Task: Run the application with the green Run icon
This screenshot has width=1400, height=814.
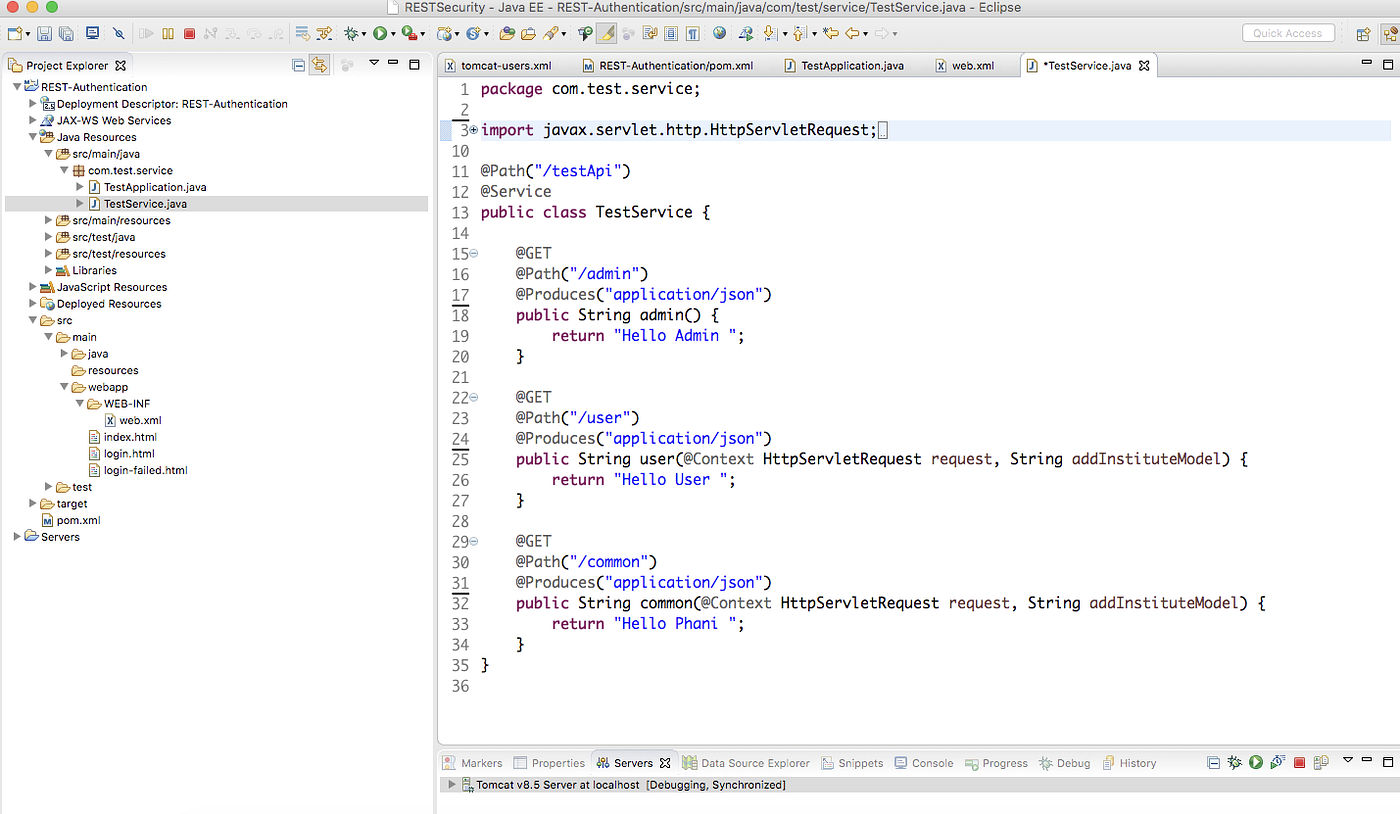Action: pyautogui.click(x=380, y=34)
